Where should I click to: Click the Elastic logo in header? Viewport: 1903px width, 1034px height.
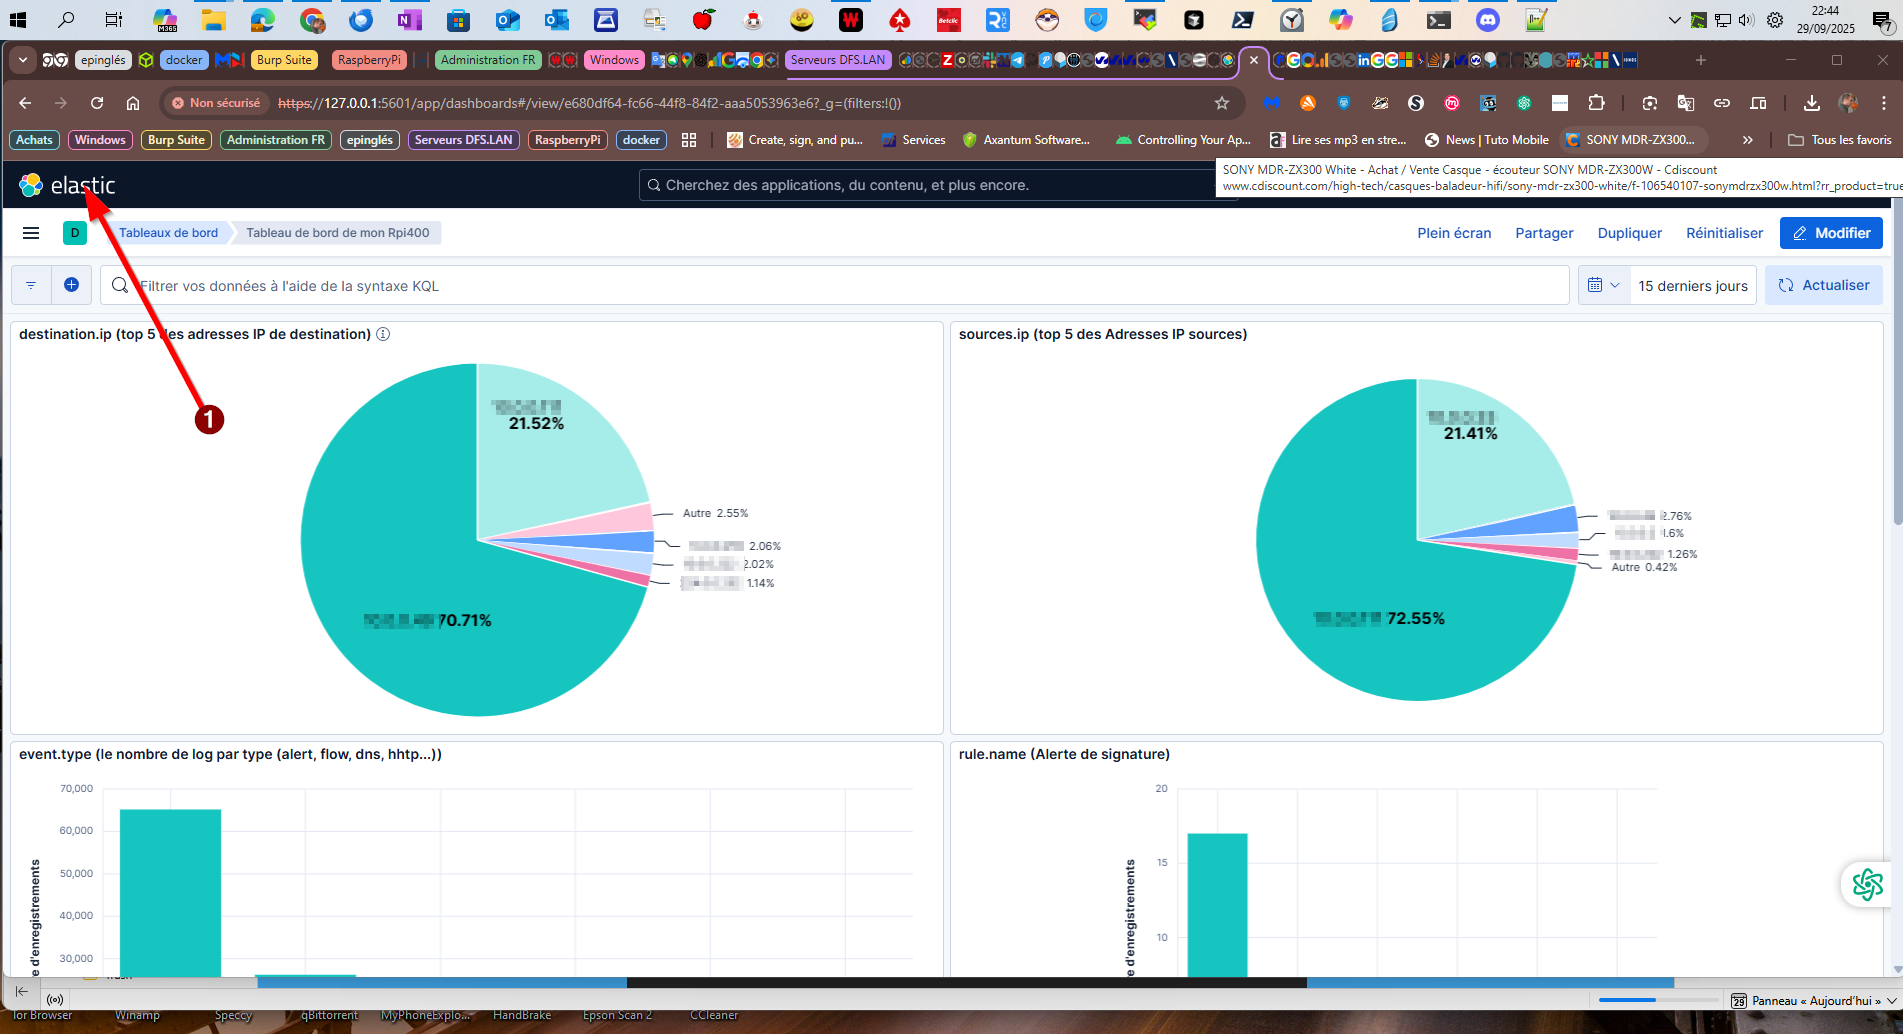coord(66,185)
